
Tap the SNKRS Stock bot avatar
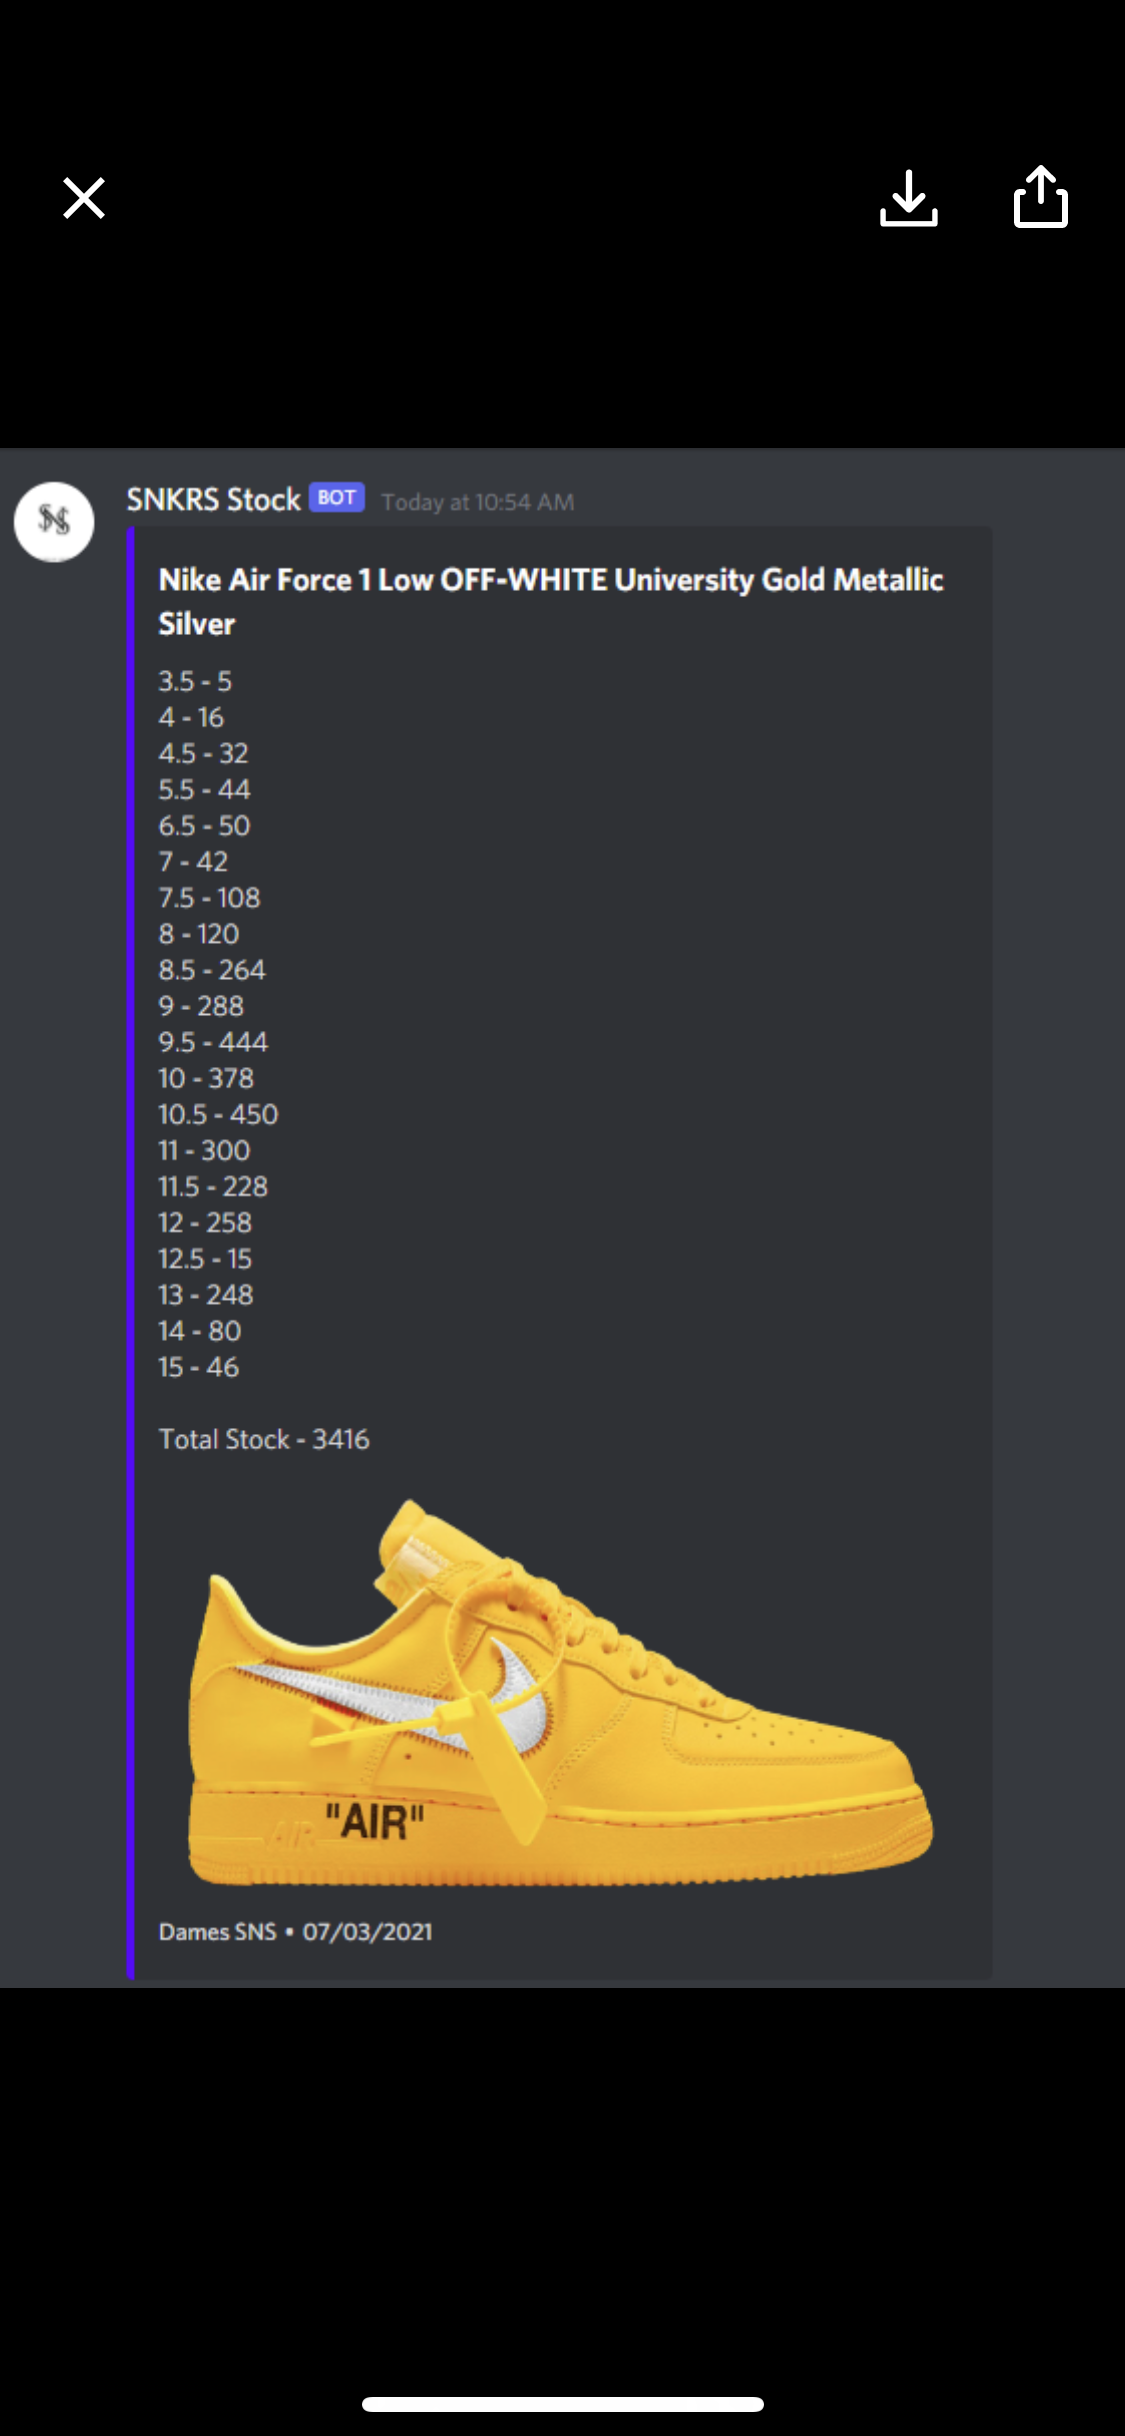coord(54,521)
